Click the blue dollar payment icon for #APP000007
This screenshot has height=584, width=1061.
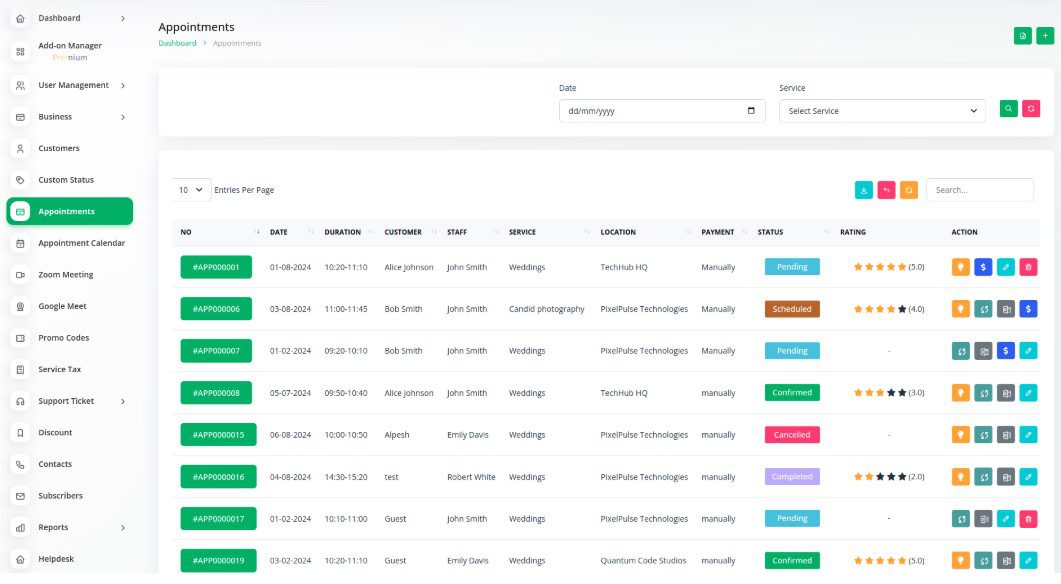1007,351
